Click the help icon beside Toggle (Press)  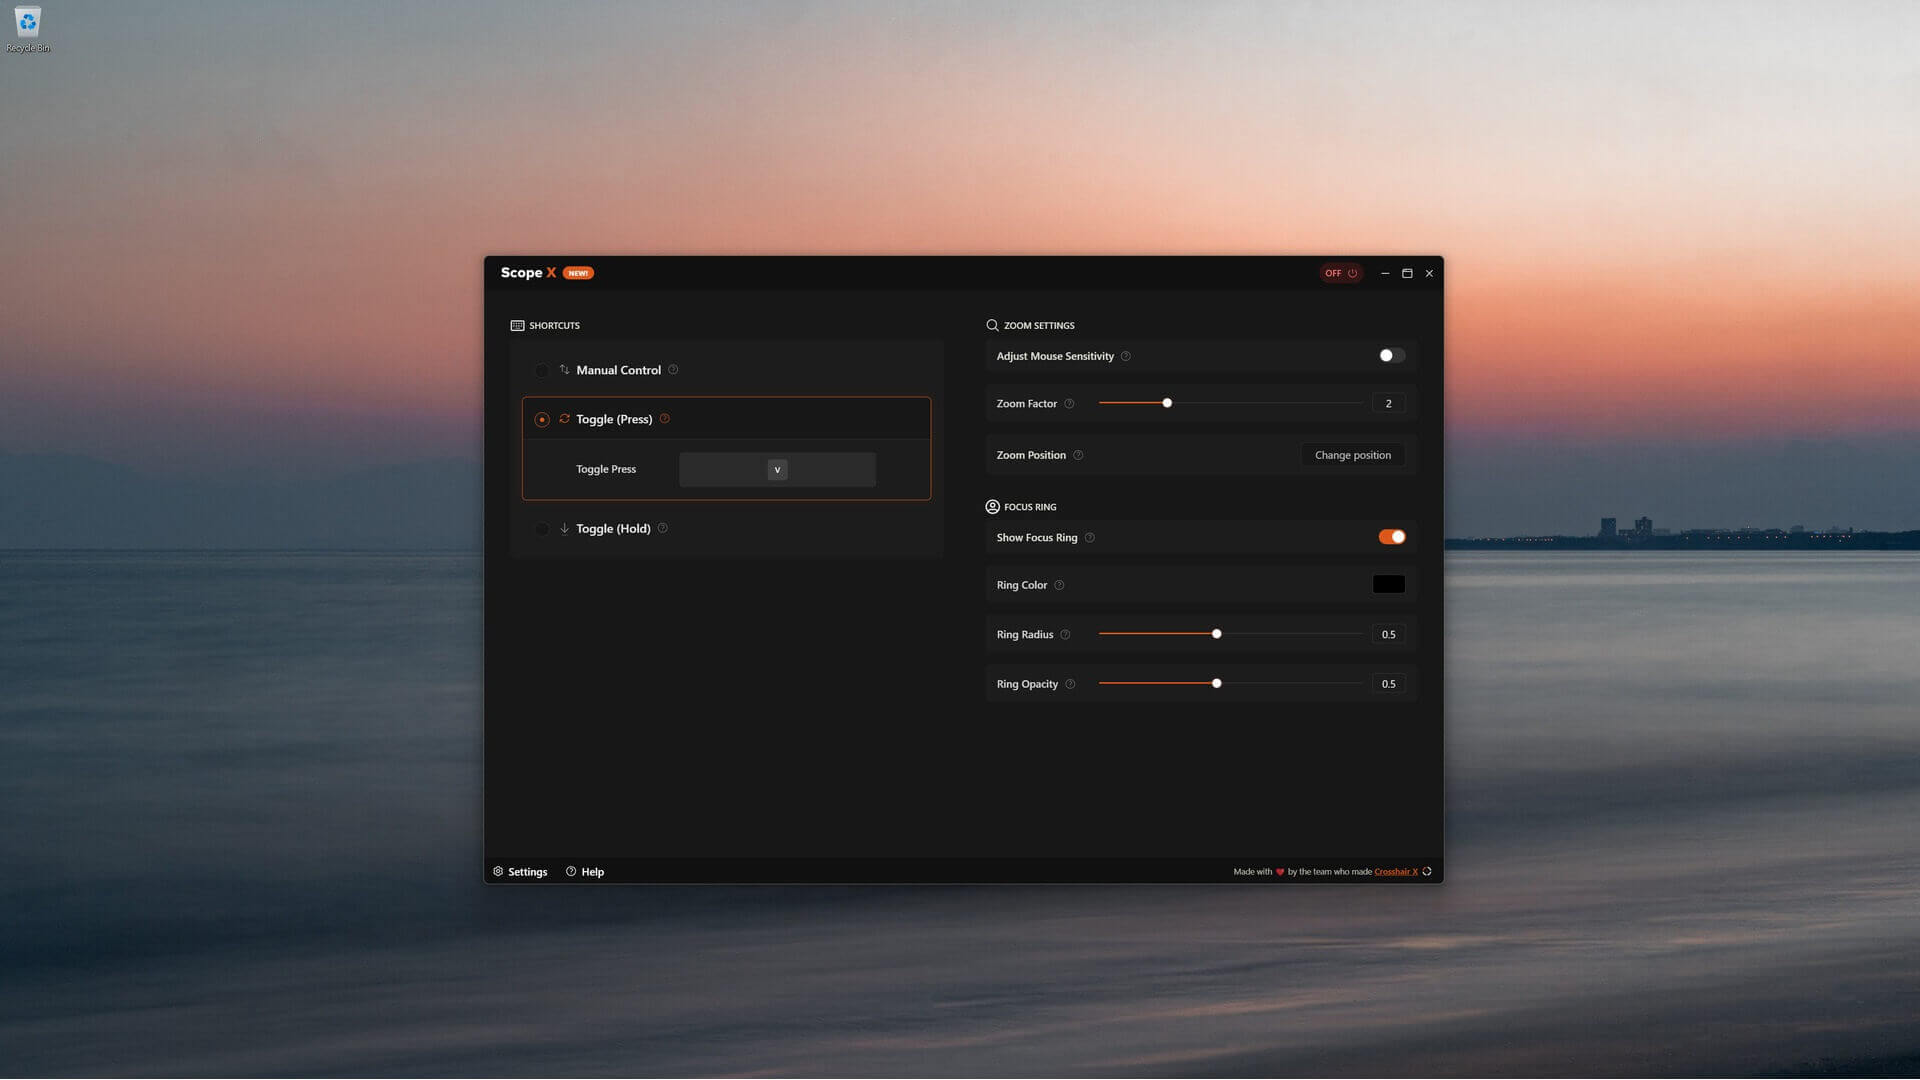tap(666, 419)
